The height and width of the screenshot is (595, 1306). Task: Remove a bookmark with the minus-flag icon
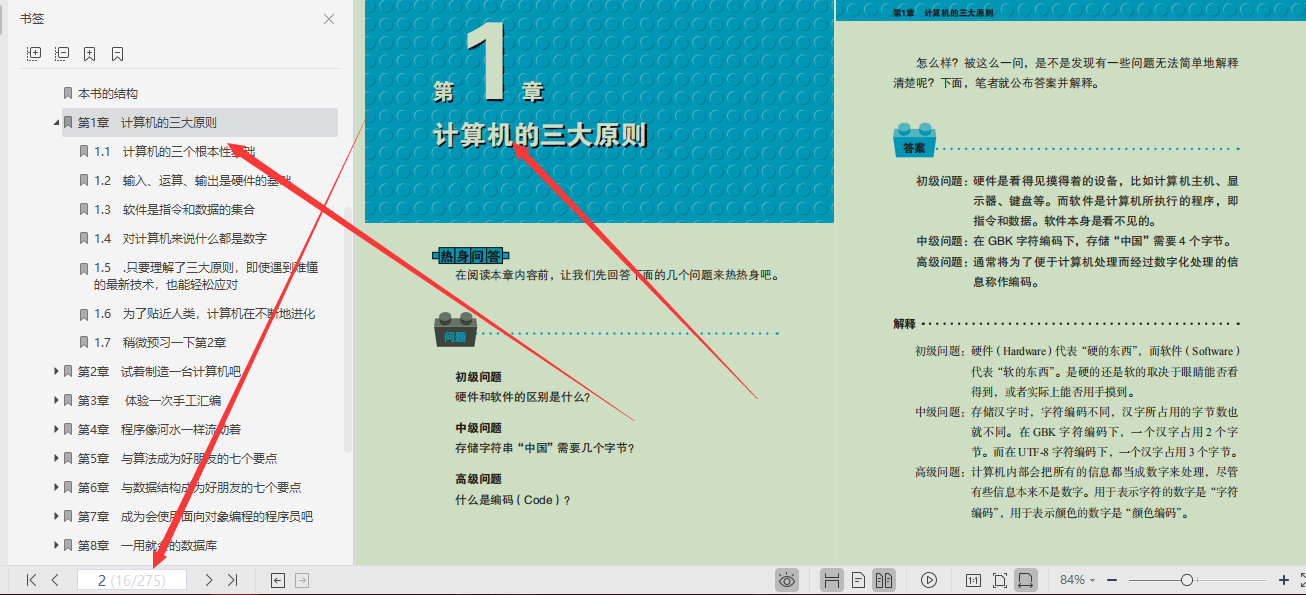click(x=115, y=53)
